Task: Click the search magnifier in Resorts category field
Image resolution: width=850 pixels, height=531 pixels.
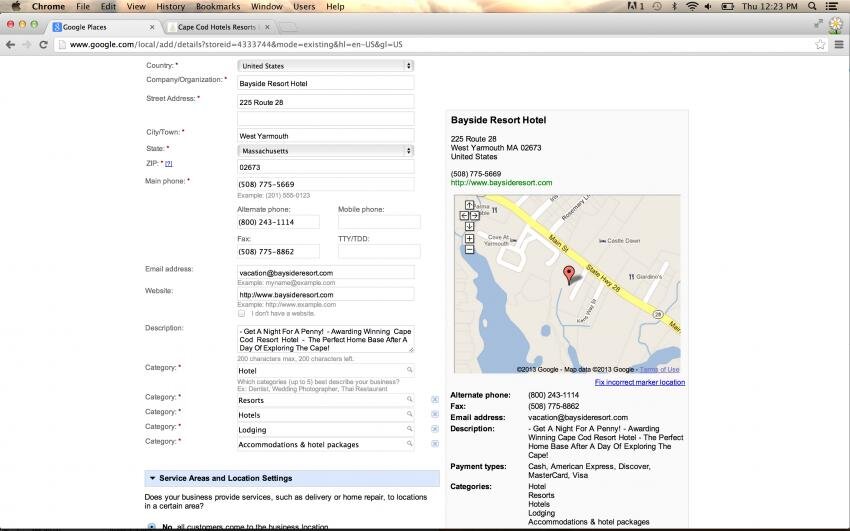Action: point(410,399)
